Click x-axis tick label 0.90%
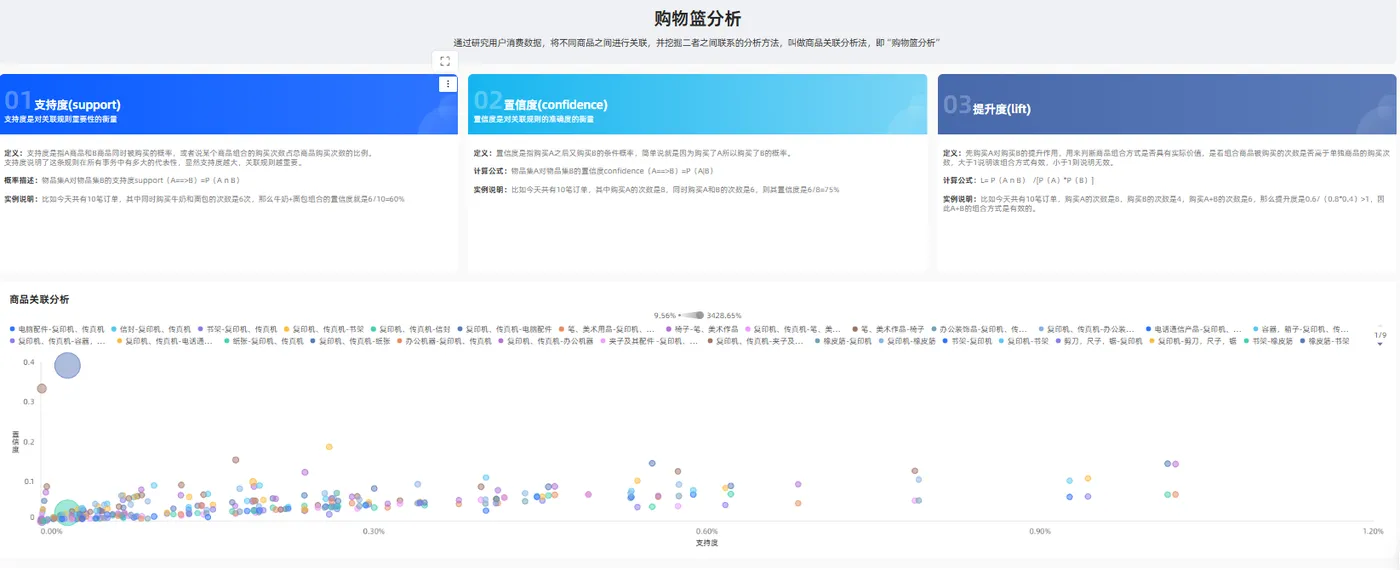Image resolution: width=1400 pixels, height=570 pixels. pos(1040,531)
